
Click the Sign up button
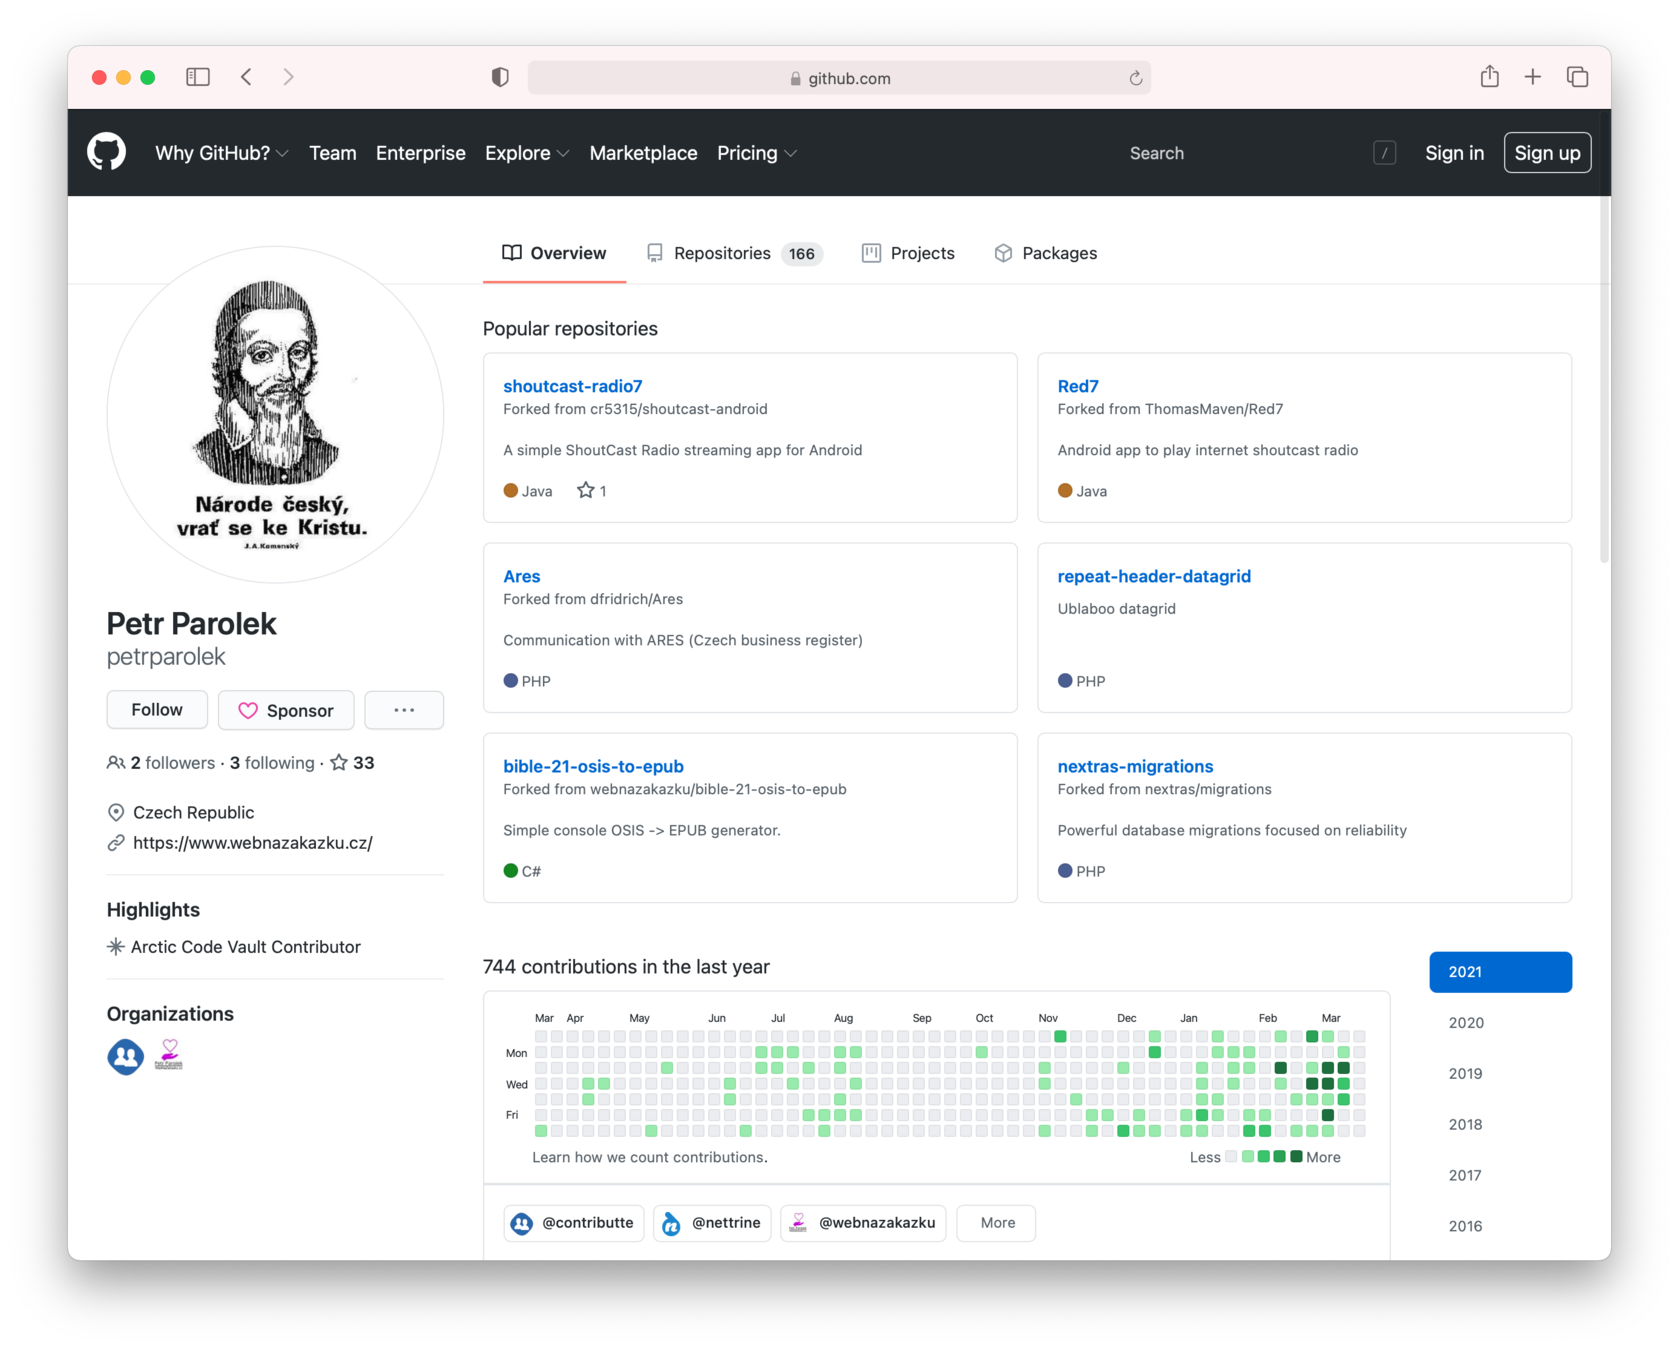click(x=1547, y=153)
